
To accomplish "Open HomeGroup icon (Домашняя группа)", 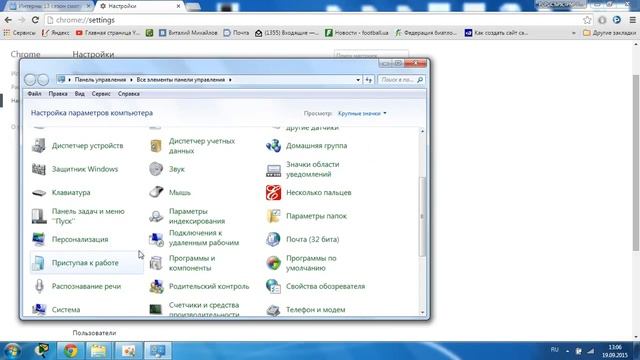I will 273,146.
